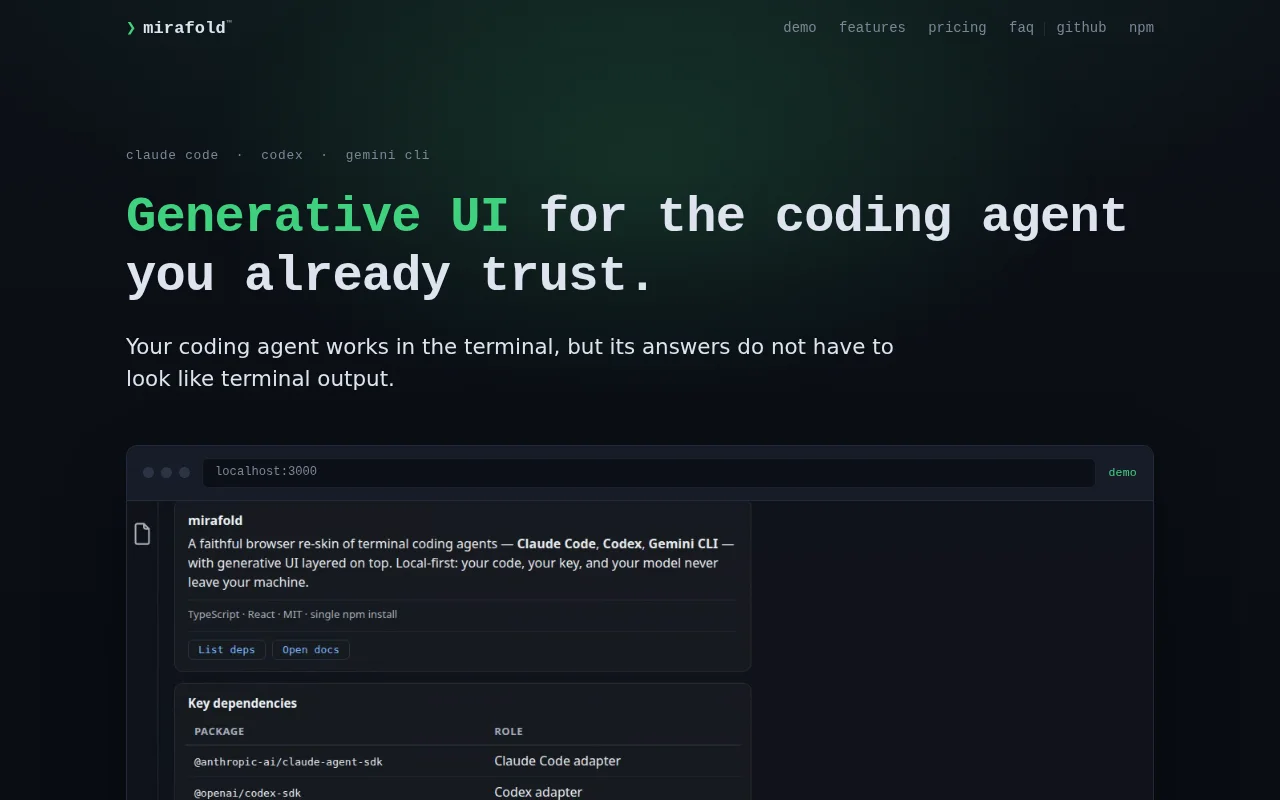1280x800 pixels.
Task: Jump to the faq nav link
Action: tap(1021, 28)
